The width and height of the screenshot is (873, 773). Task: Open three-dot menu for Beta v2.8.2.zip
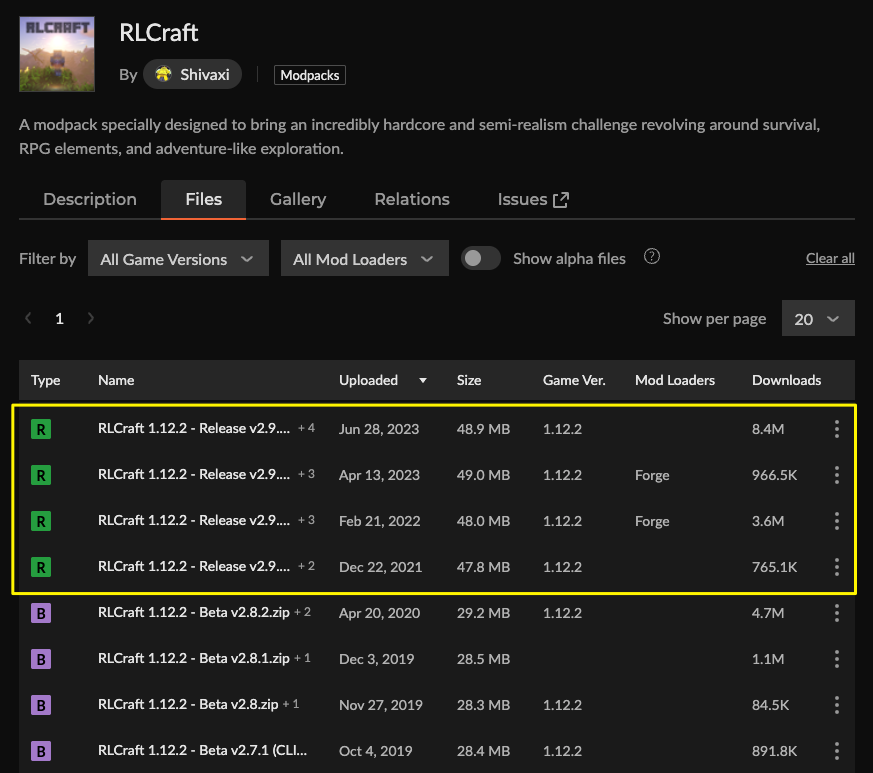[x=836, y=613]
